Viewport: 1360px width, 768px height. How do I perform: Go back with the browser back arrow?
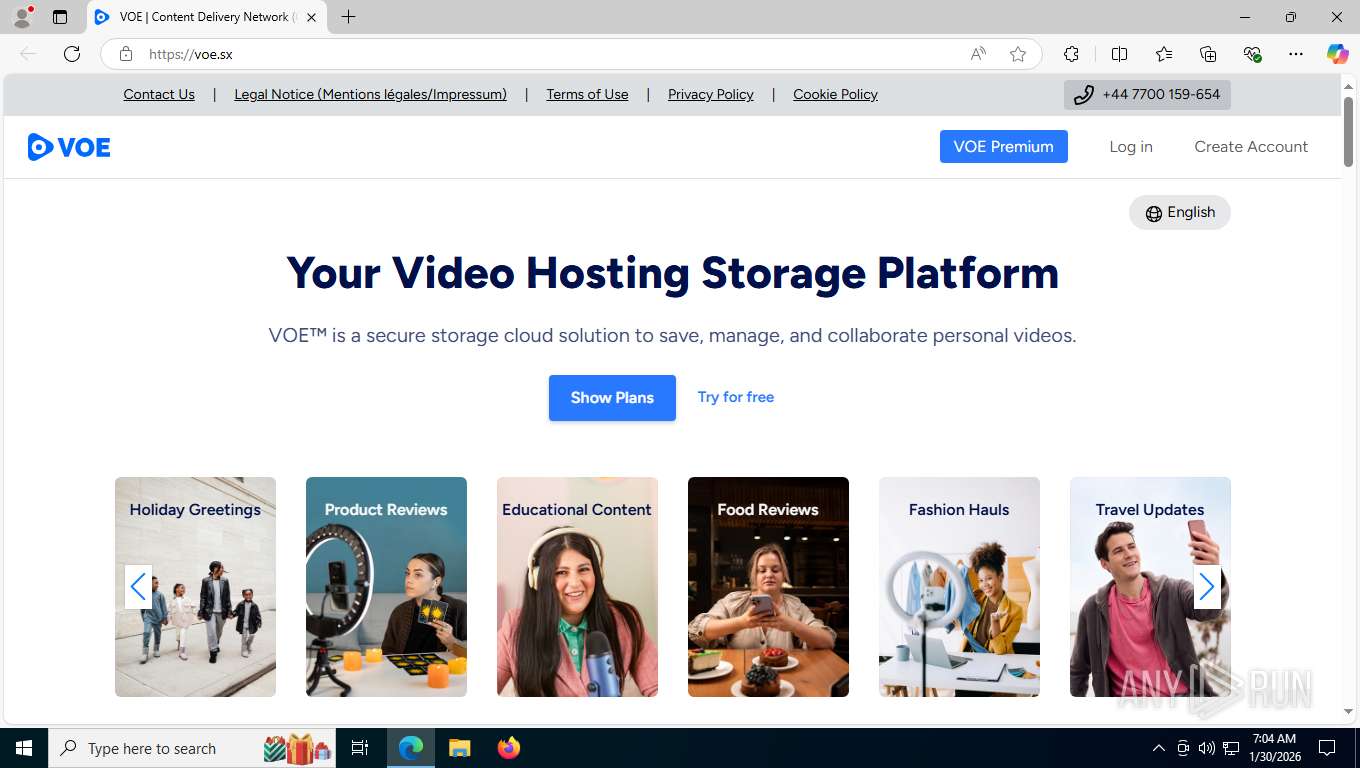28,54
